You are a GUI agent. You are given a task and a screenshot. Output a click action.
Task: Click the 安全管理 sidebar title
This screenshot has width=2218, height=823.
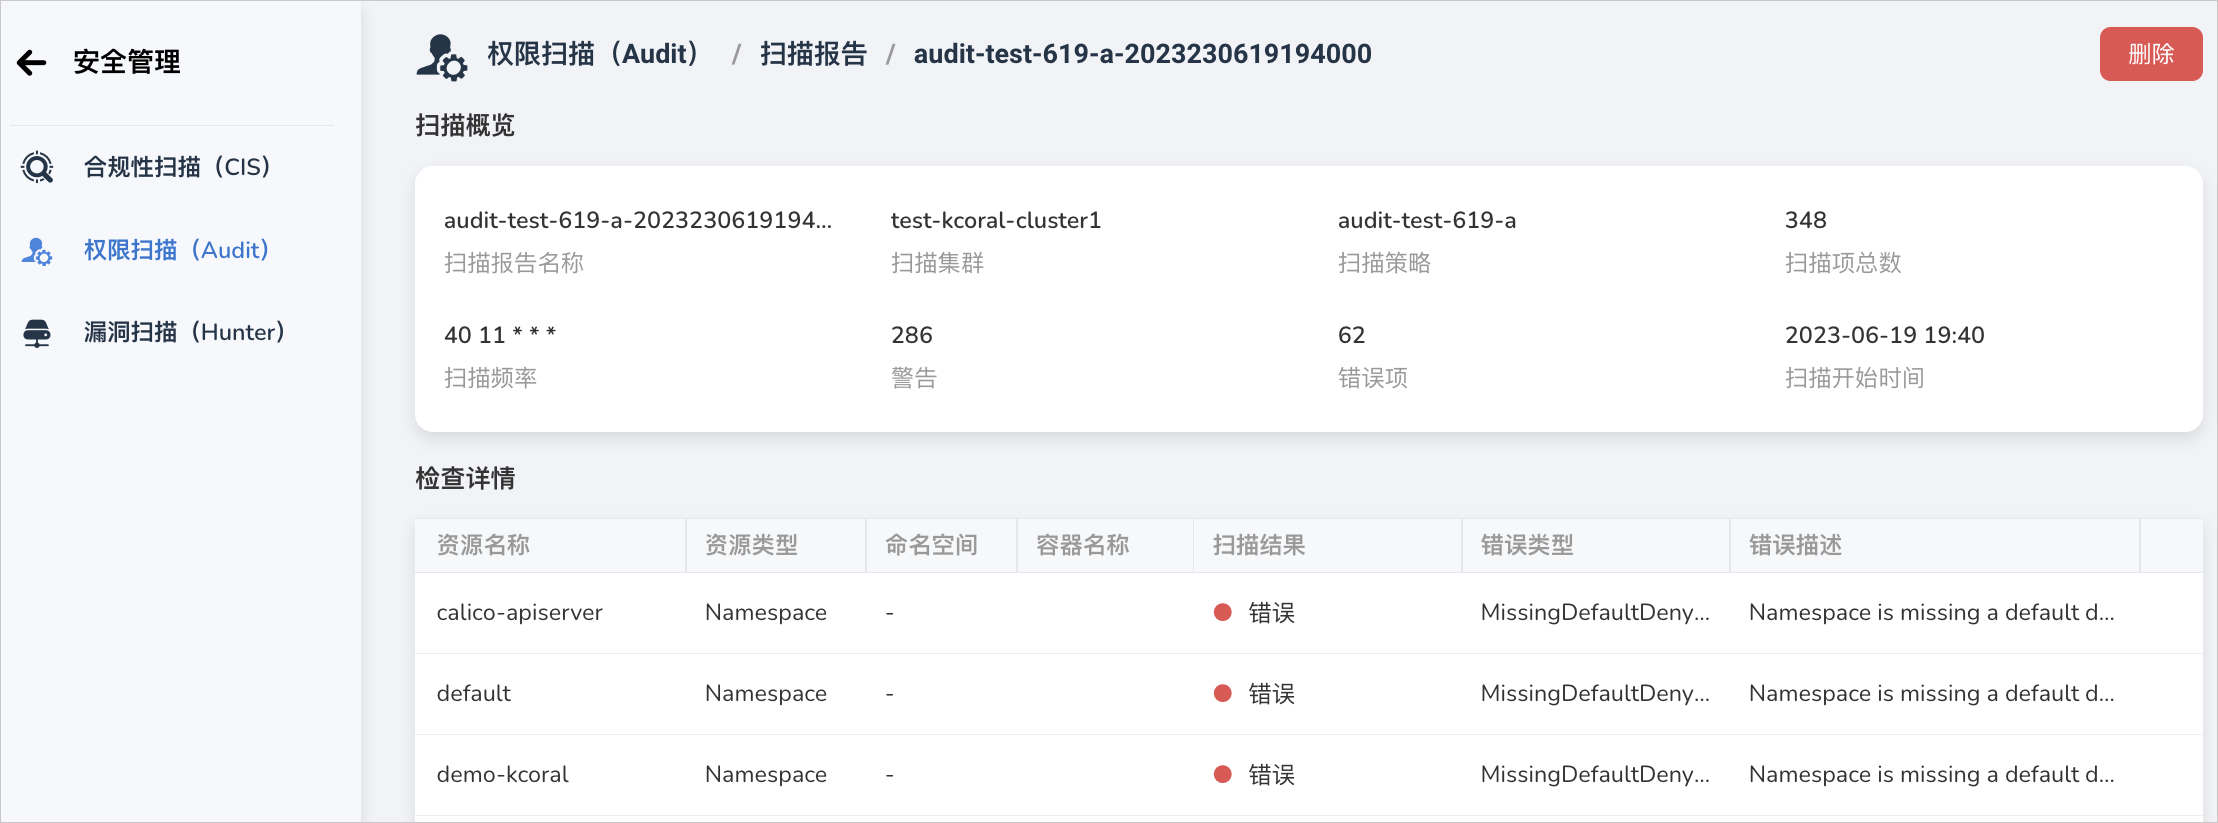pyautogui.click(x=127, y=62)
